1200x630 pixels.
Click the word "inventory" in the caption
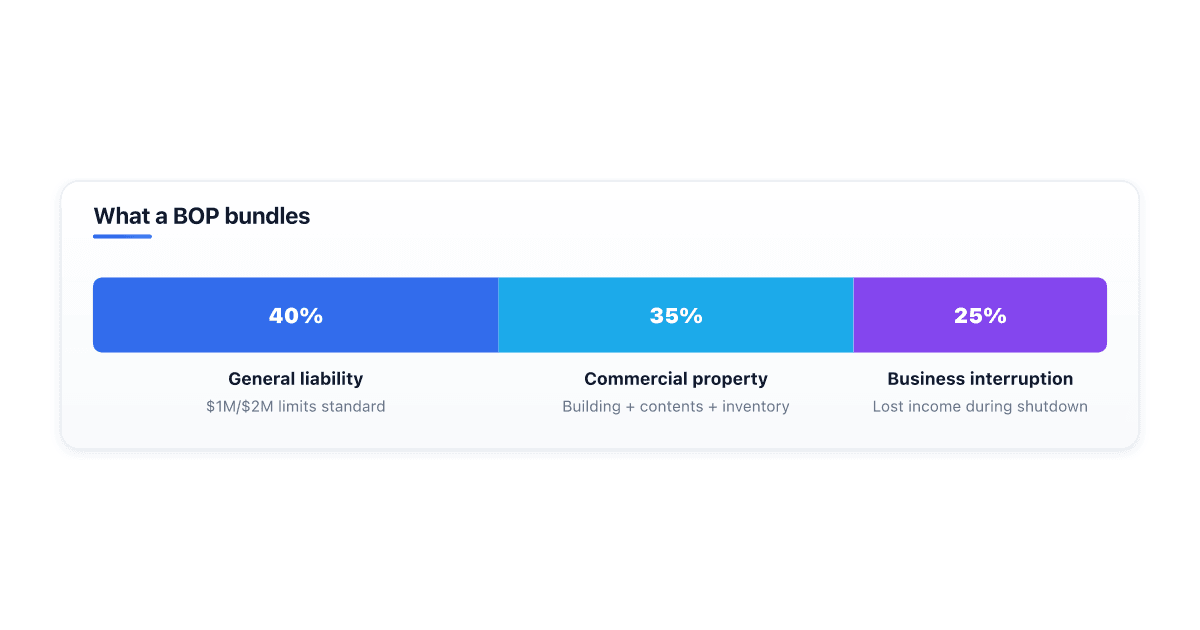tap(756, 406)
